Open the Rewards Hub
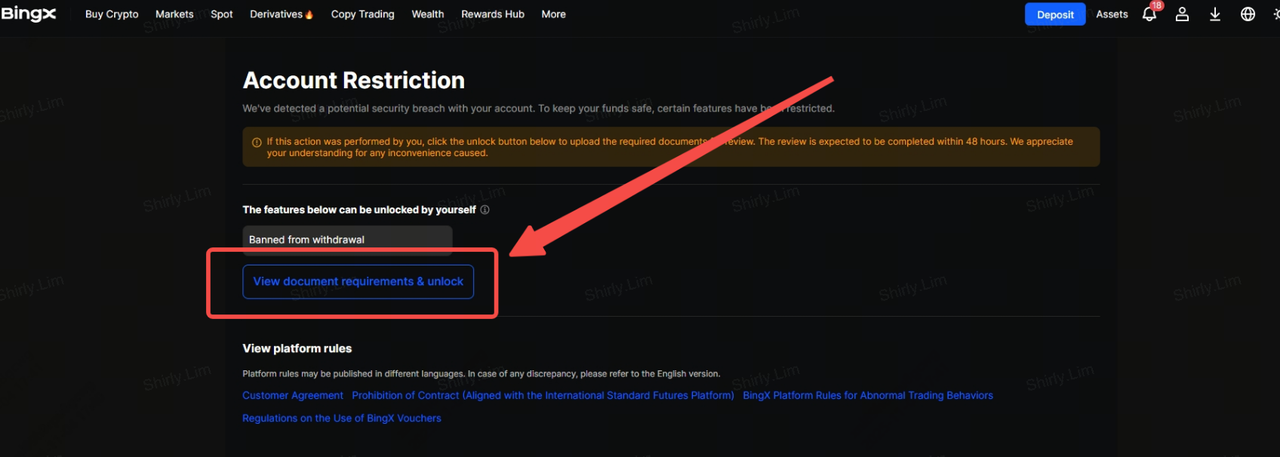The image size is (1280, 457). pos(492,15)
